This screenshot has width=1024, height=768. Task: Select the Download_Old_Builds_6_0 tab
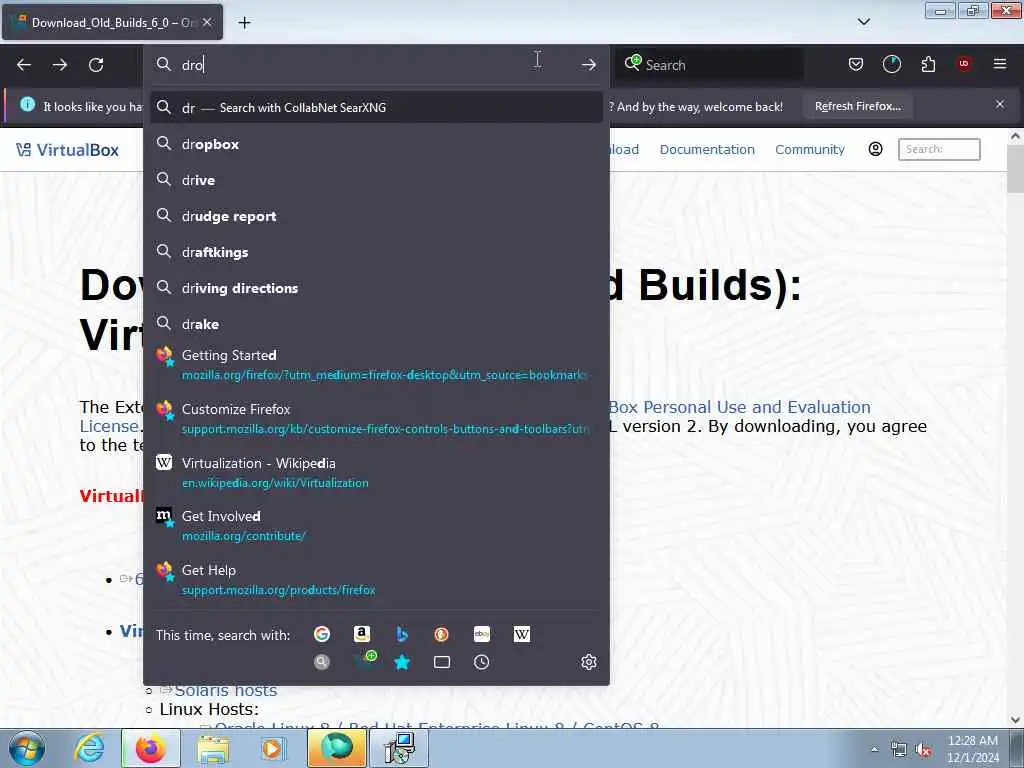[112, 22]
